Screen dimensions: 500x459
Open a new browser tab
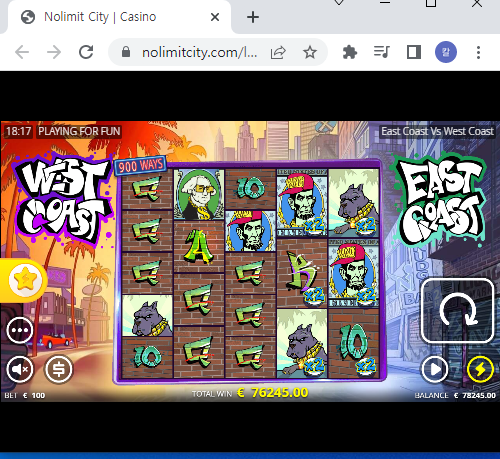(x=253, y=17)
